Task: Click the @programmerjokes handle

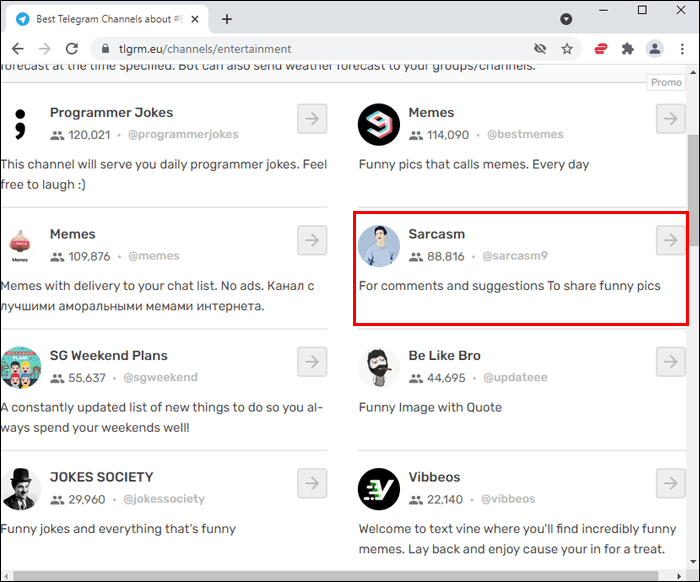Action: coord(183,134)
